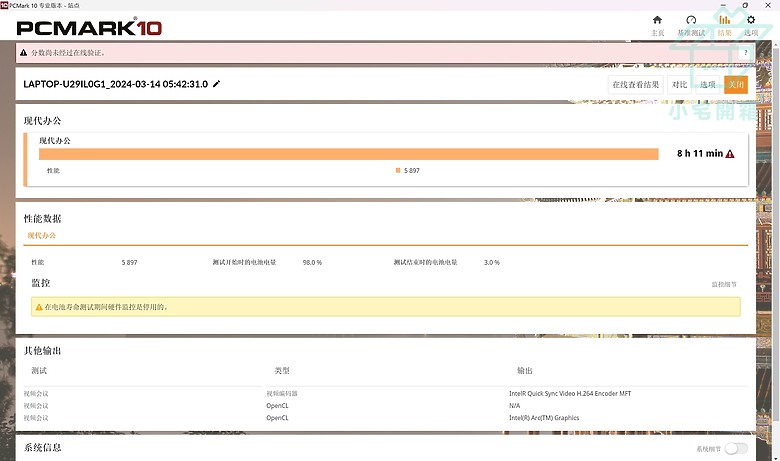Open the 监控细节 monitoring details link
Screen dimensions: 780x461
(724, 284)
